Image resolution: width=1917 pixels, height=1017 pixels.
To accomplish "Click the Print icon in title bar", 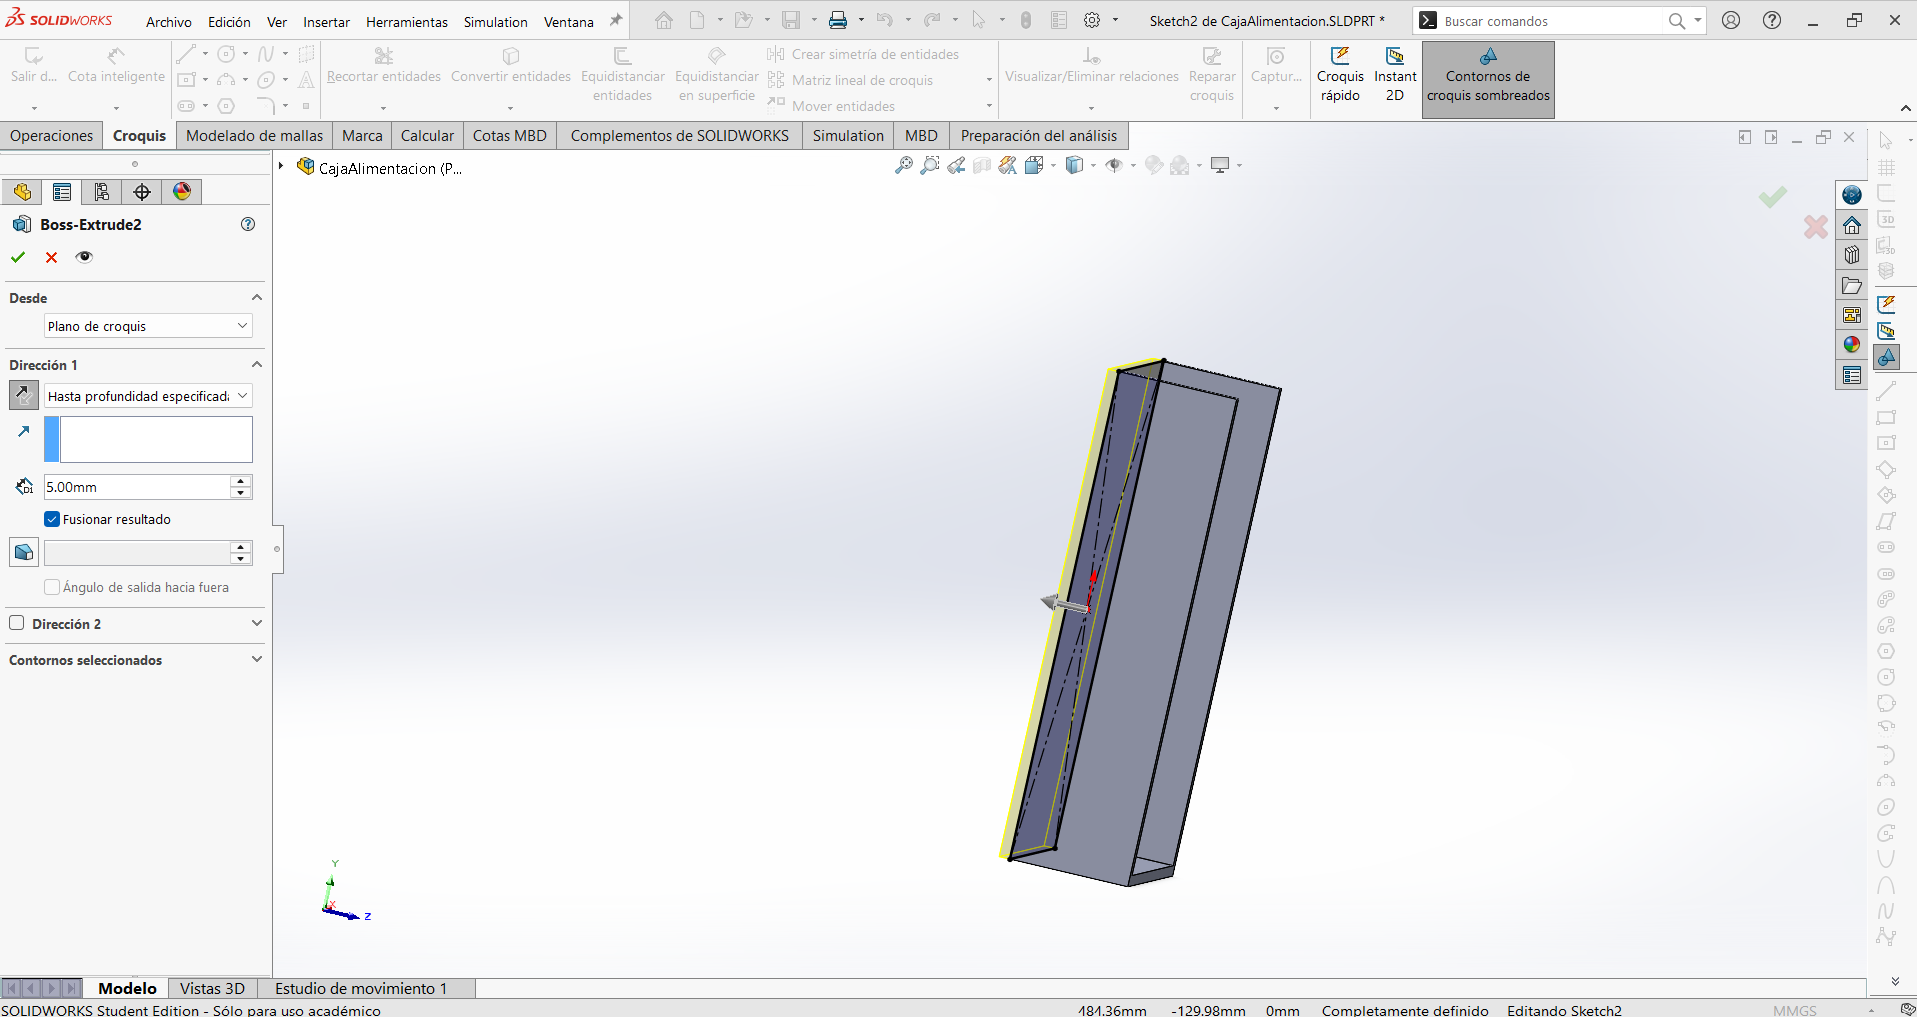I will click(838, 20).
